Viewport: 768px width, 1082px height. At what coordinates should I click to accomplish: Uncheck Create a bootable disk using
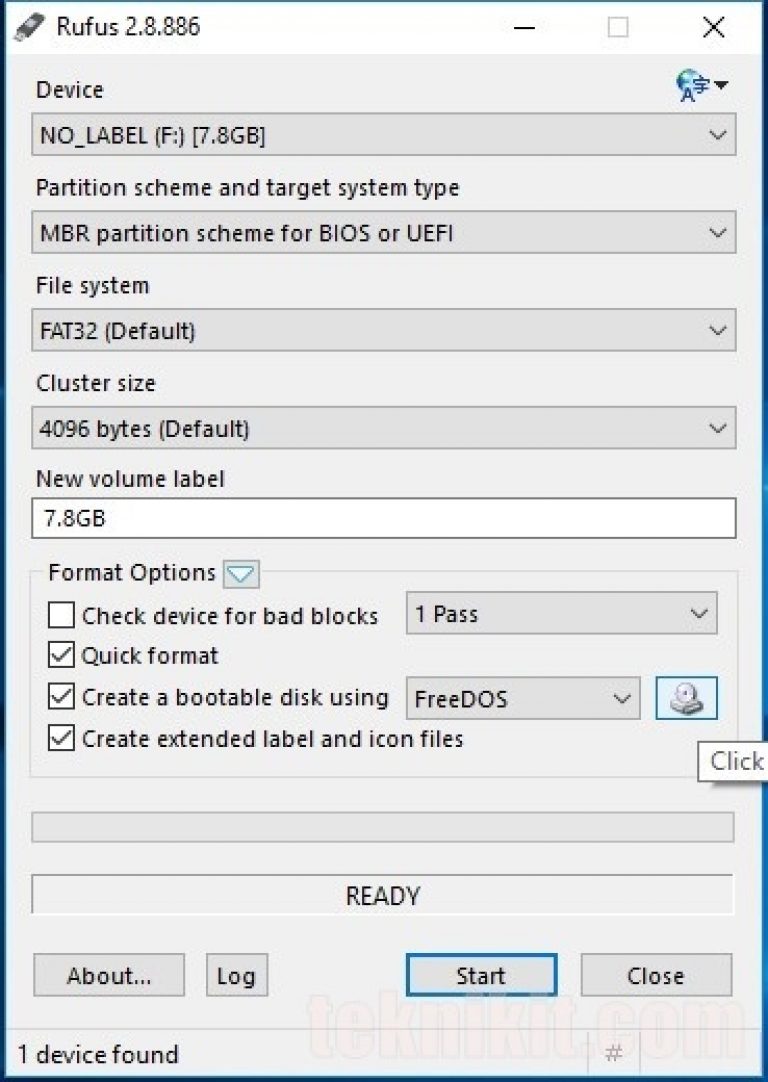click(60, 697)
